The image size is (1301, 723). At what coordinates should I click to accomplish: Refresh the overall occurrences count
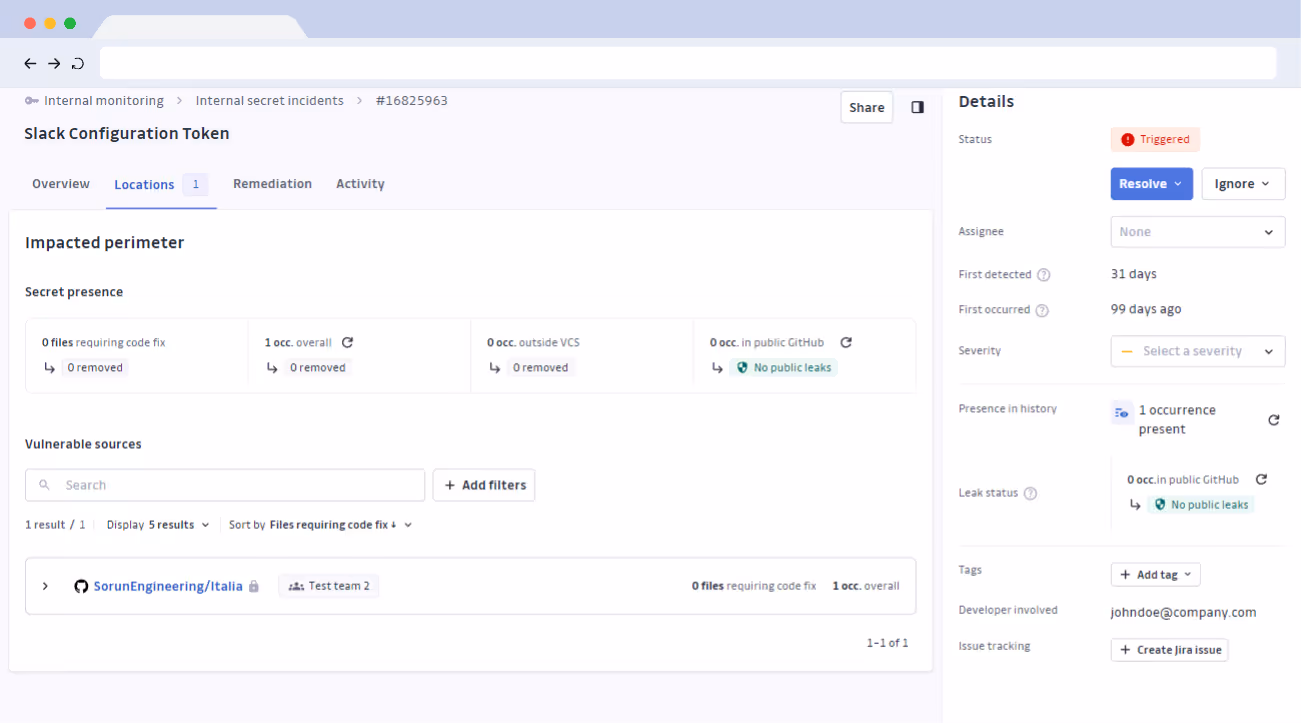pos(347,342)
